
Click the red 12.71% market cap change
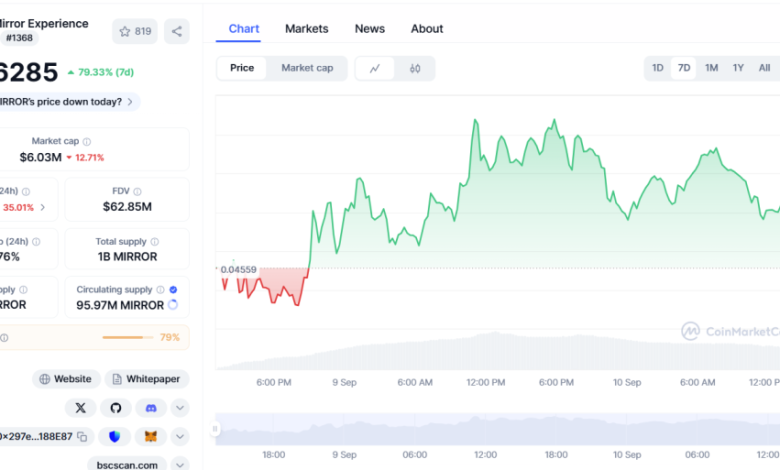pyautogui.click(x=85, y=158)
